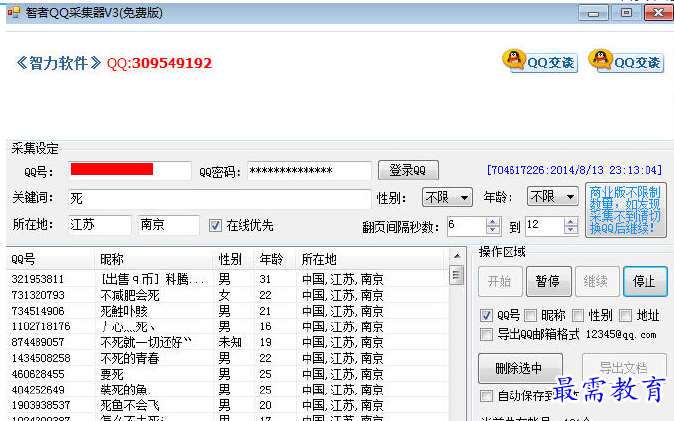Click the 暂停 button
This screenshot has width=674, height=421.
pos(548,282)
